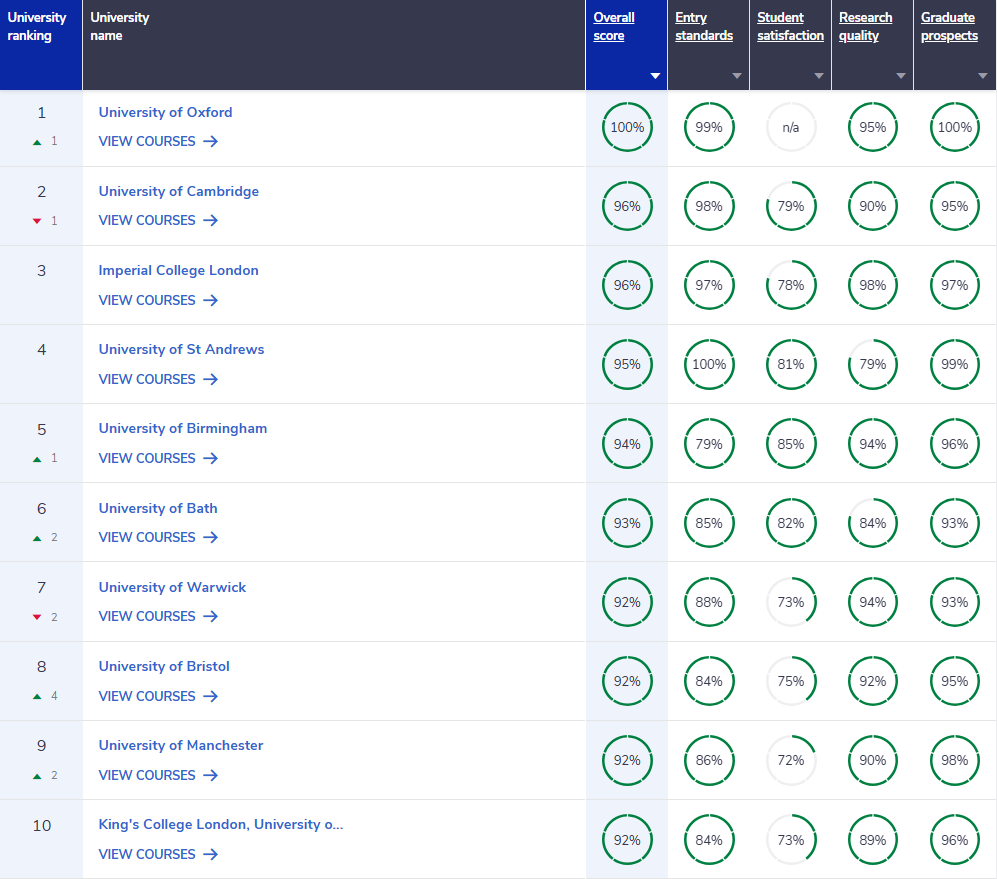The width and height of the screenshot is (997, 879).
Task: Sort by Research quality dropdown arrow
Action: coord(901,76)
